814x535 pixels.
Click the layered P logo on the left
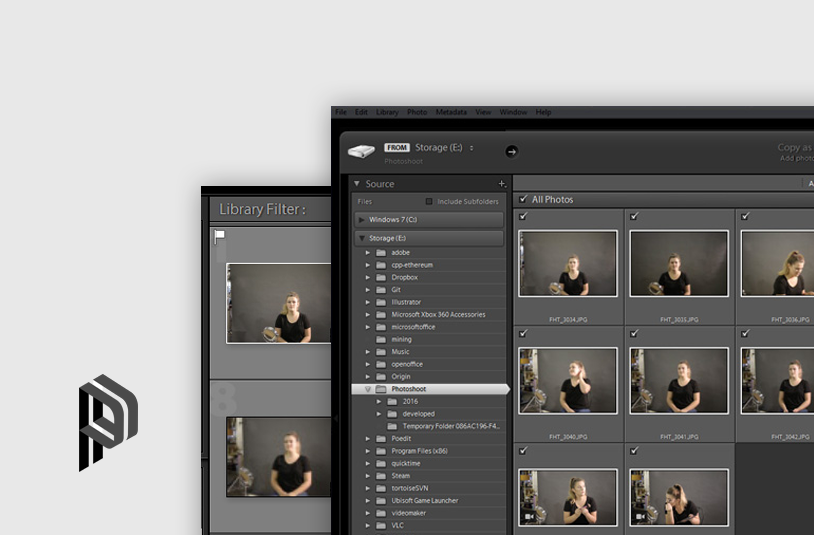point(108,422)
